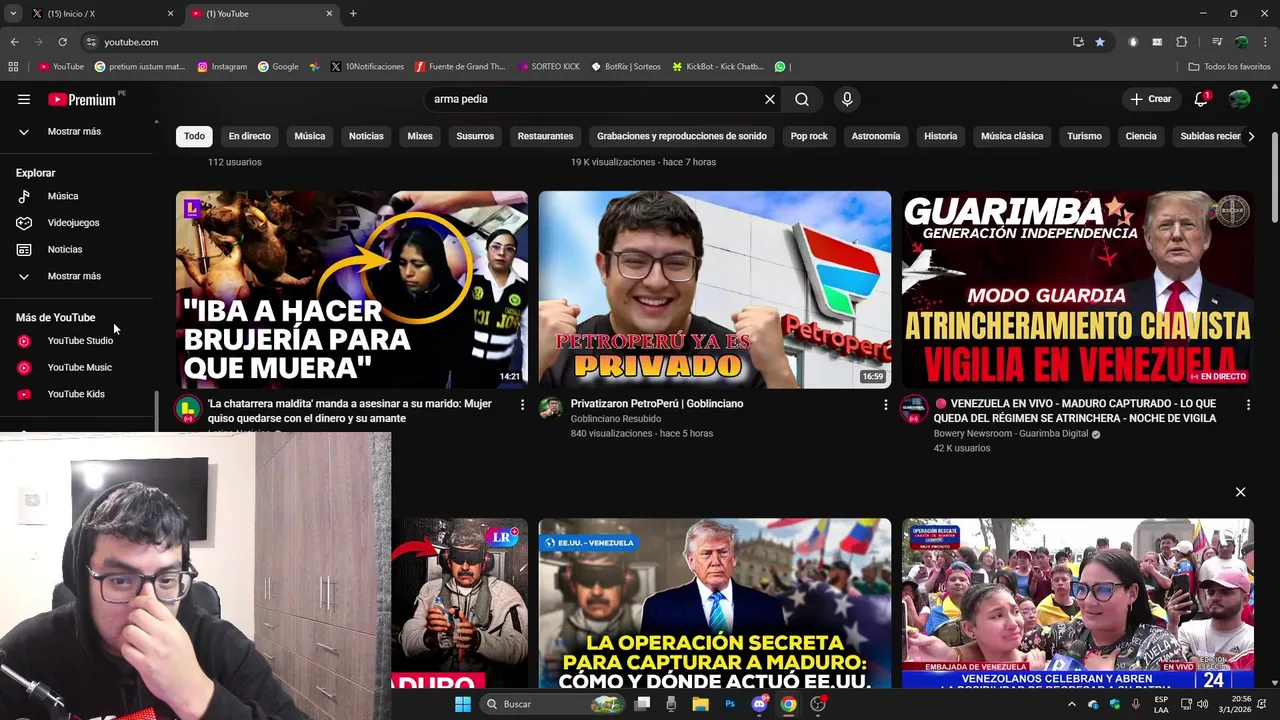Open the Instagram bookmark

[222, 67]
